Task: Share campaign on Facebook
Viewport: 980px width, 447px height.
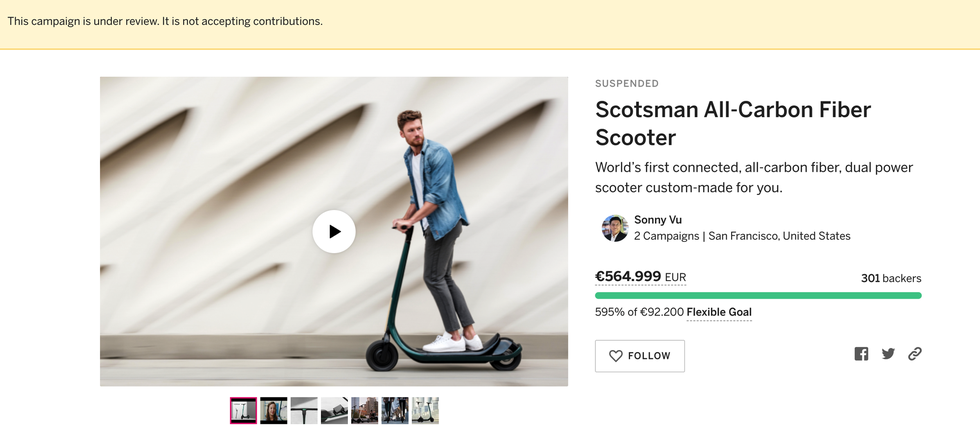Action: tap(861, 354)
